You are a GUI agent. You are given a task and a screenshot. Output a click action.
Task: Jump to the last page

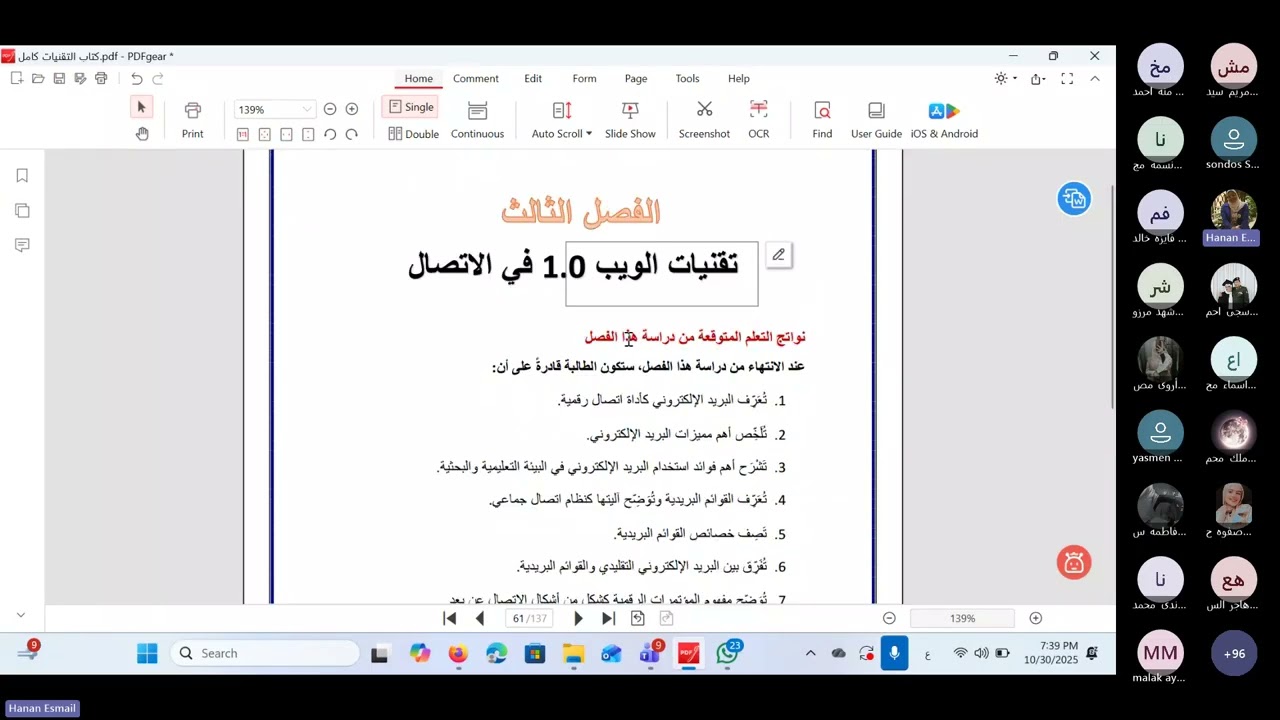coord(608,619)
